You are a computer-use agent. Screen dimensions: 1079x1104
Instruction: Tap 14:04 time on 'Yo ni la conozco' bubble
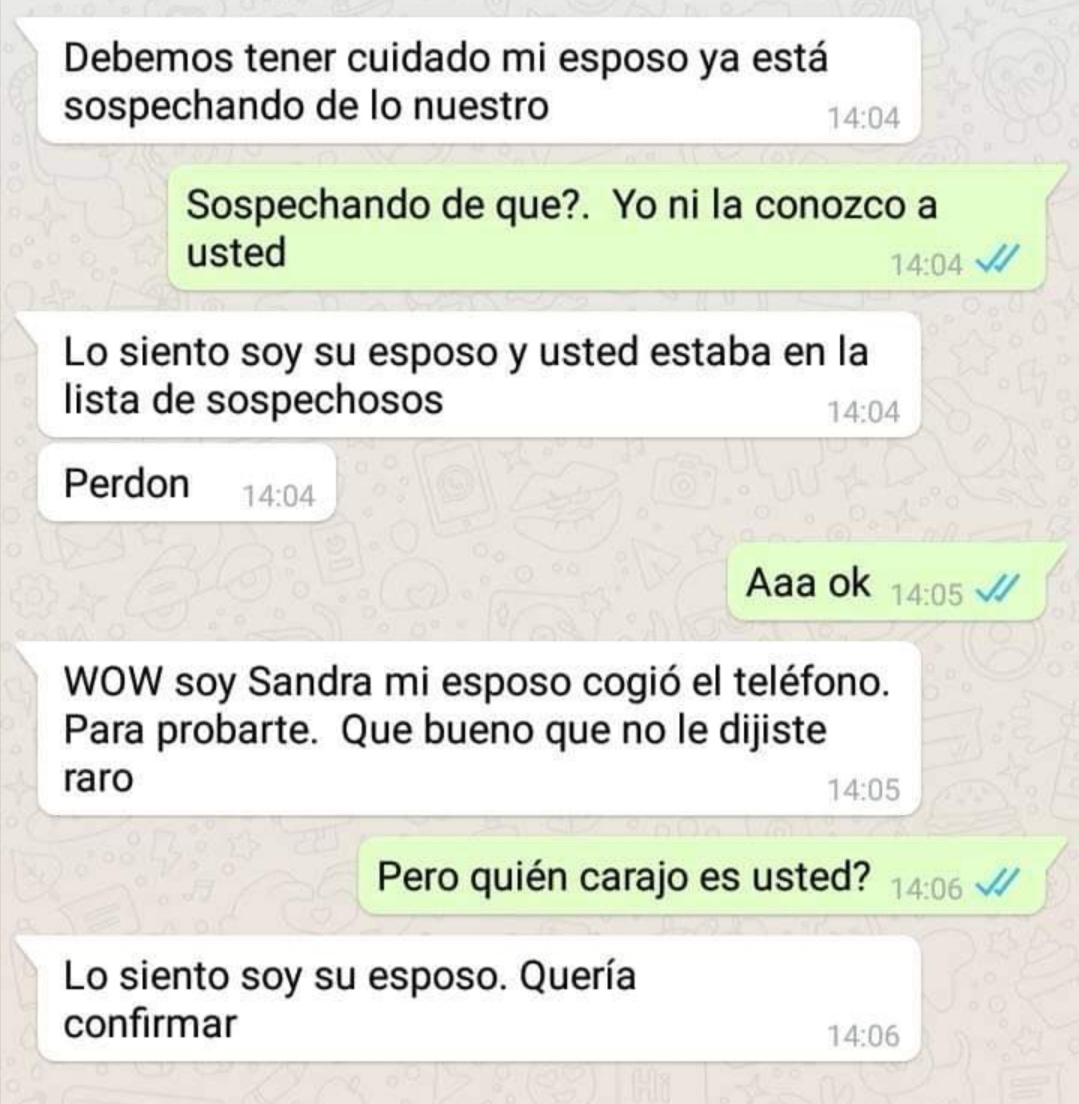click(927, 265)
